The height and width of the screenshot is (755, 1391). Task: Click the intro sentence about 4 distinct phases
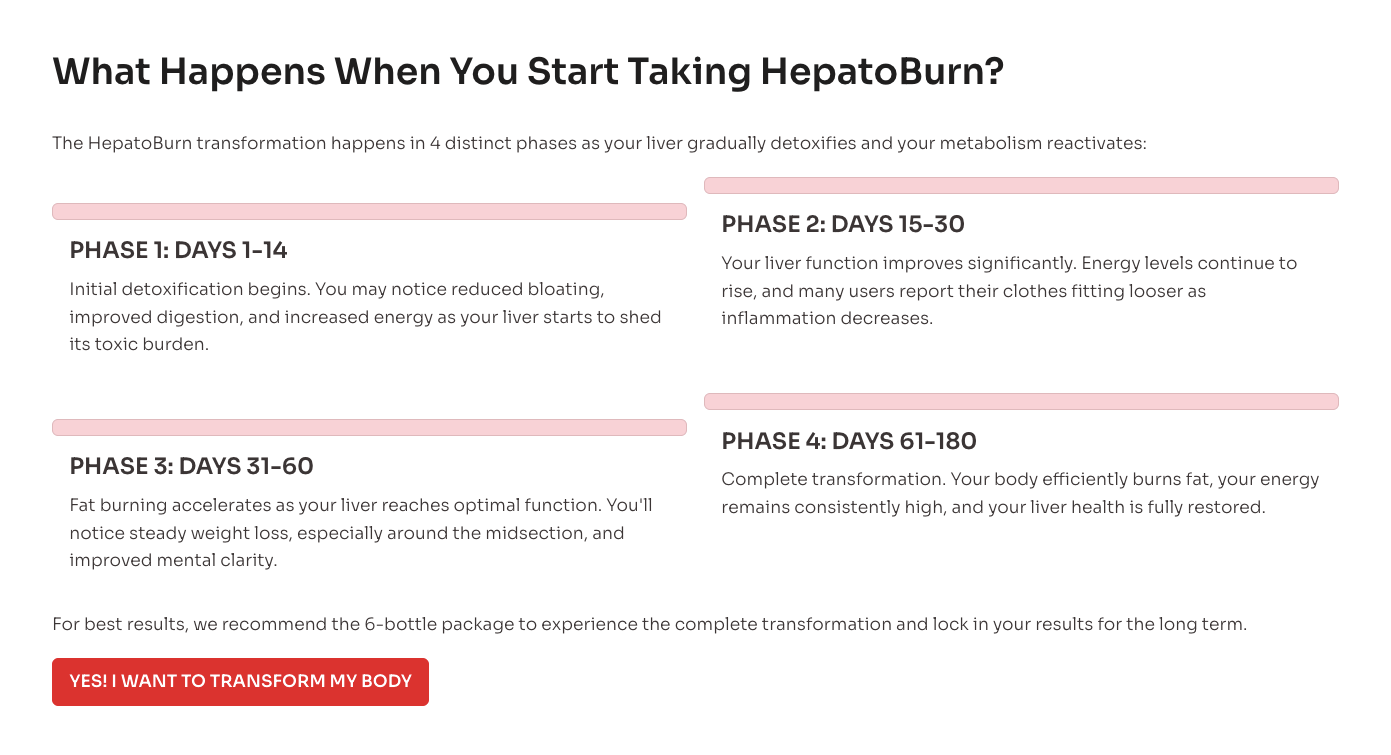pyautogui.click(x=599, y=143)
